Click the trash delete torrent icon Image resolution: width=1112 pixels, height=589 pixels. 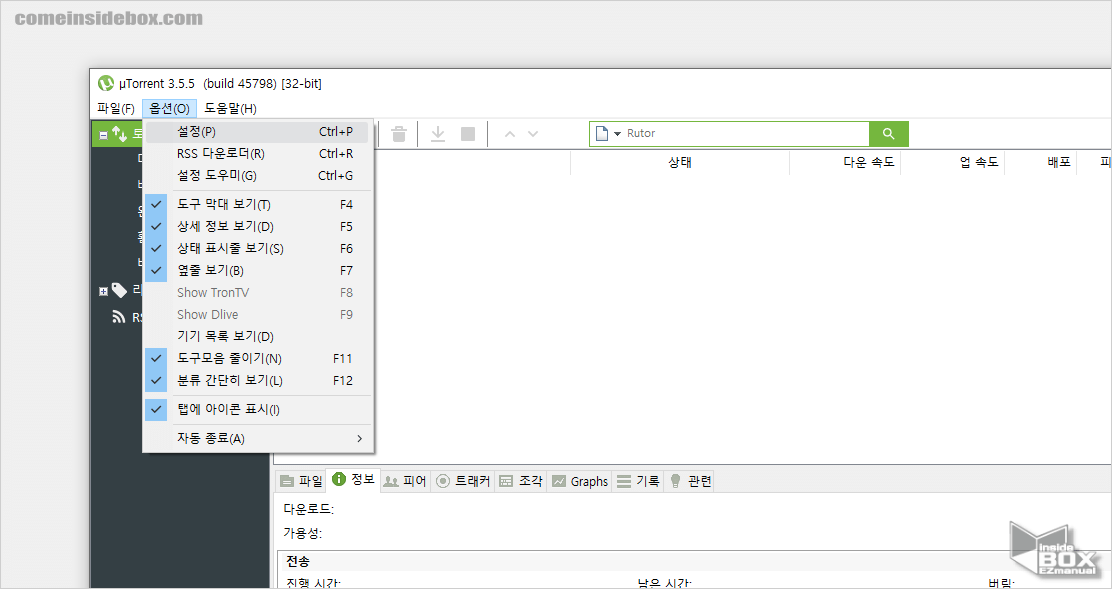coord(399,133)
